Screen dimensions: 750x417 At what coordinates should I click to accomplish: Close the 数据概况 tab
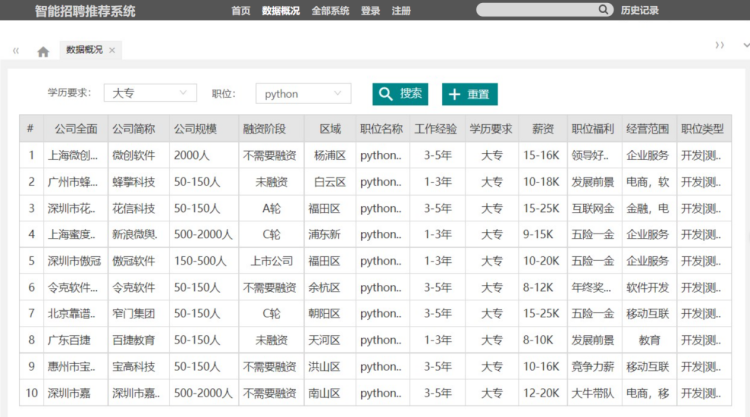point(112,50)
